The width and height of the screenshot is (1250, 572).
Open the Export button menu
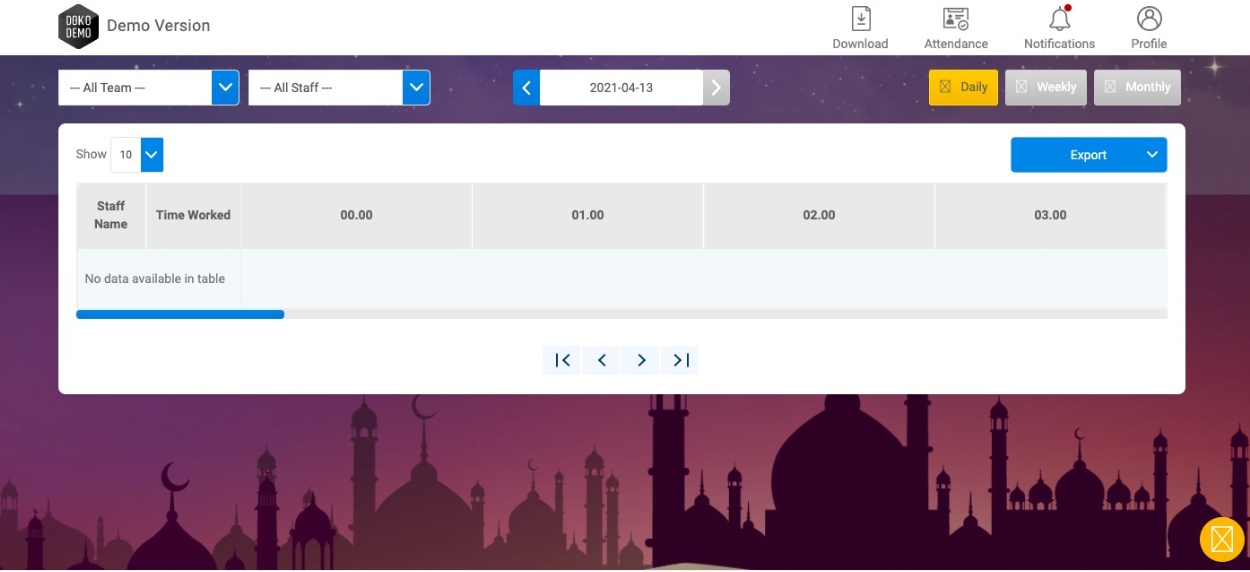[x=1088, y=155]
